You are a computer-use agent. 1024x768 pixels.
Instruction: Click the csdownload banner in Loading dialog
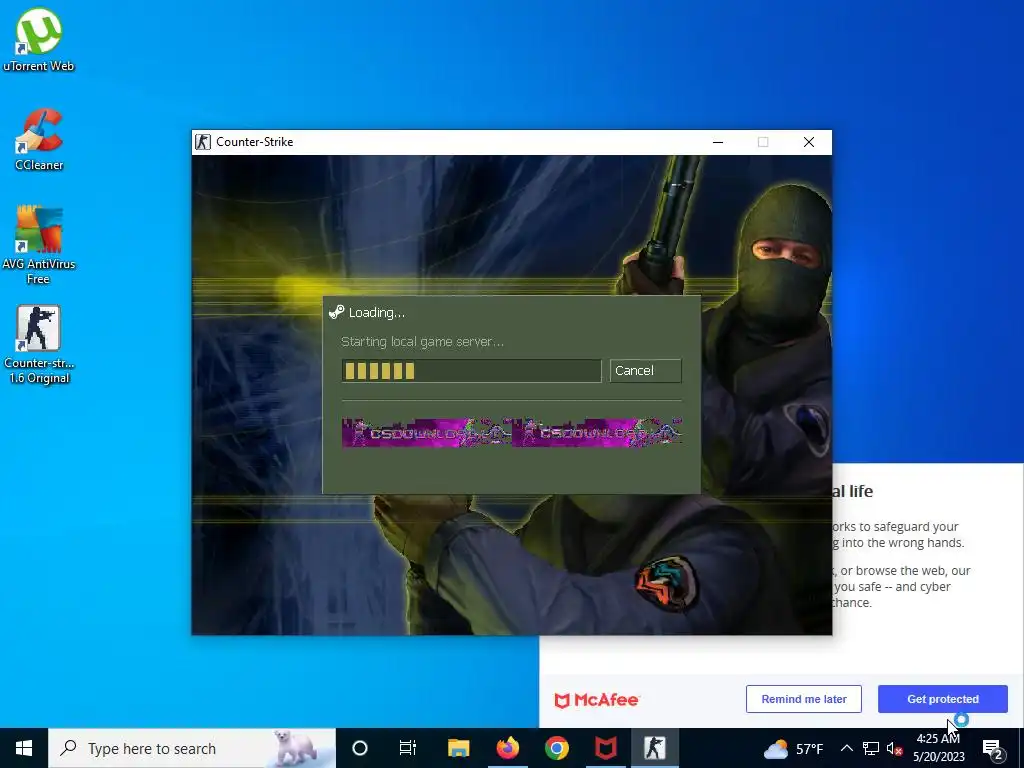[x=512, y=432]
